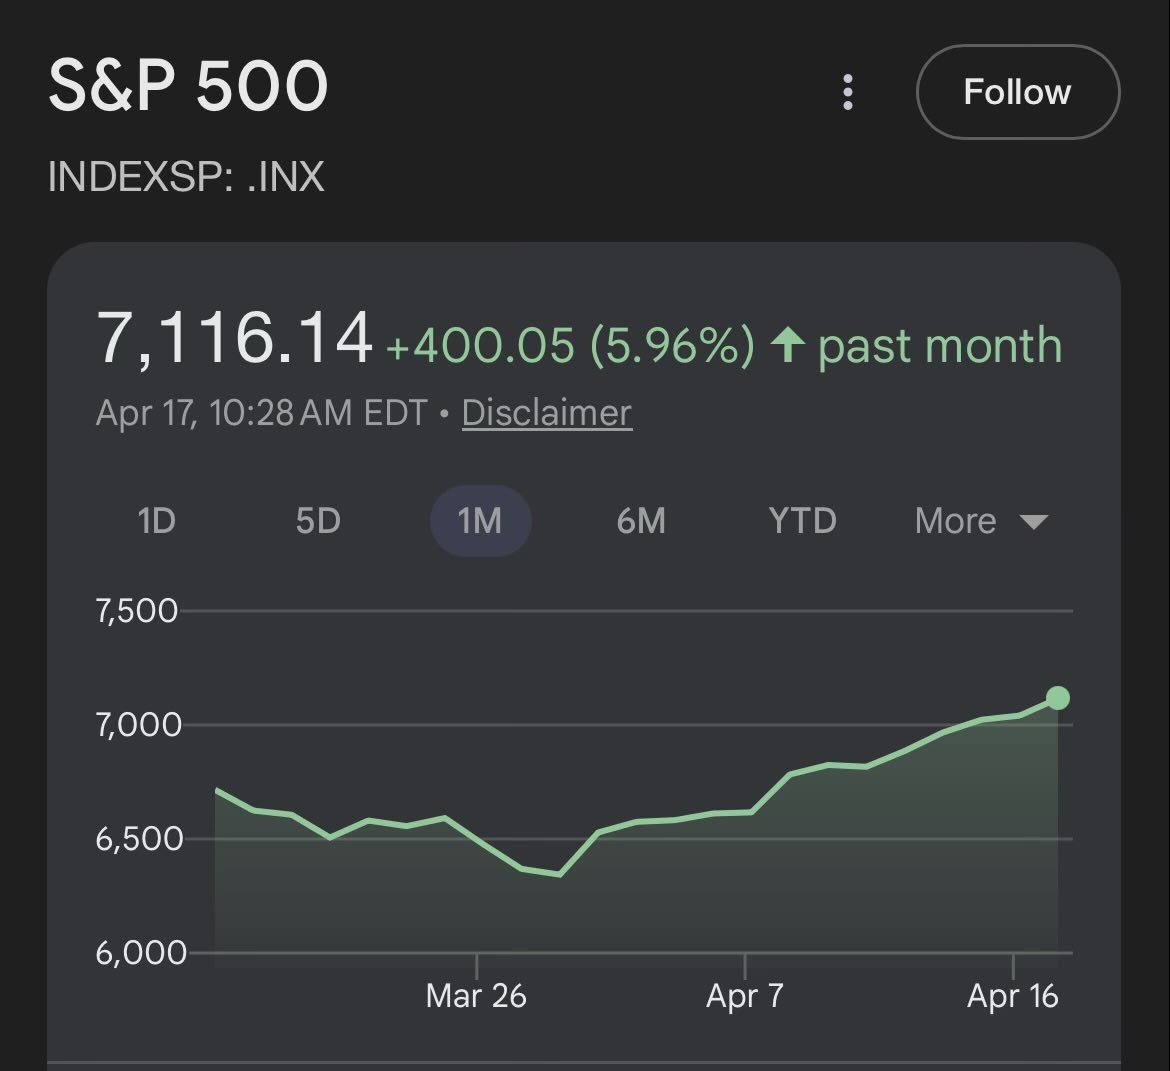Click the 7,500 y-axis label
Image resolution: width=1170 pixels, height=1071 pixels.
tap(137, 610)
